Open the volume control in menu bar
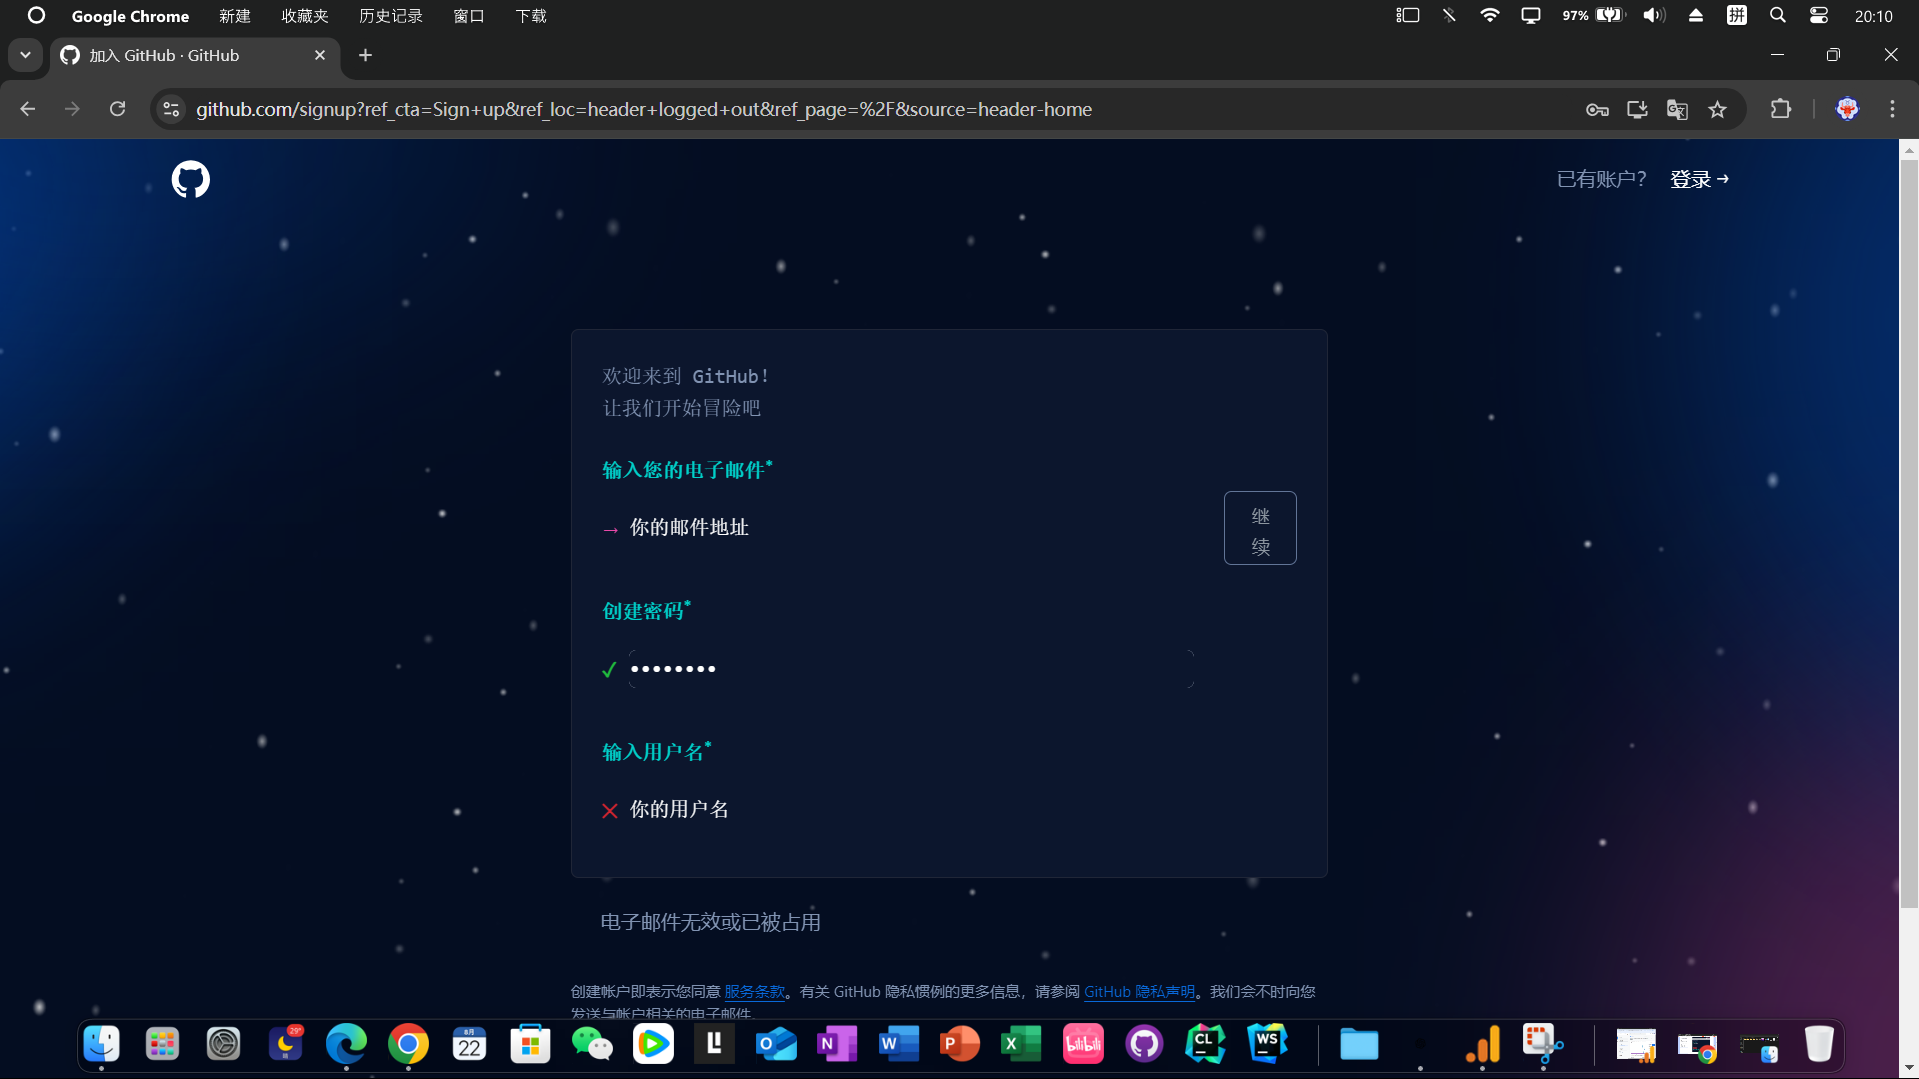This screenshot has height=1079, width=1919. point(1653,15)
